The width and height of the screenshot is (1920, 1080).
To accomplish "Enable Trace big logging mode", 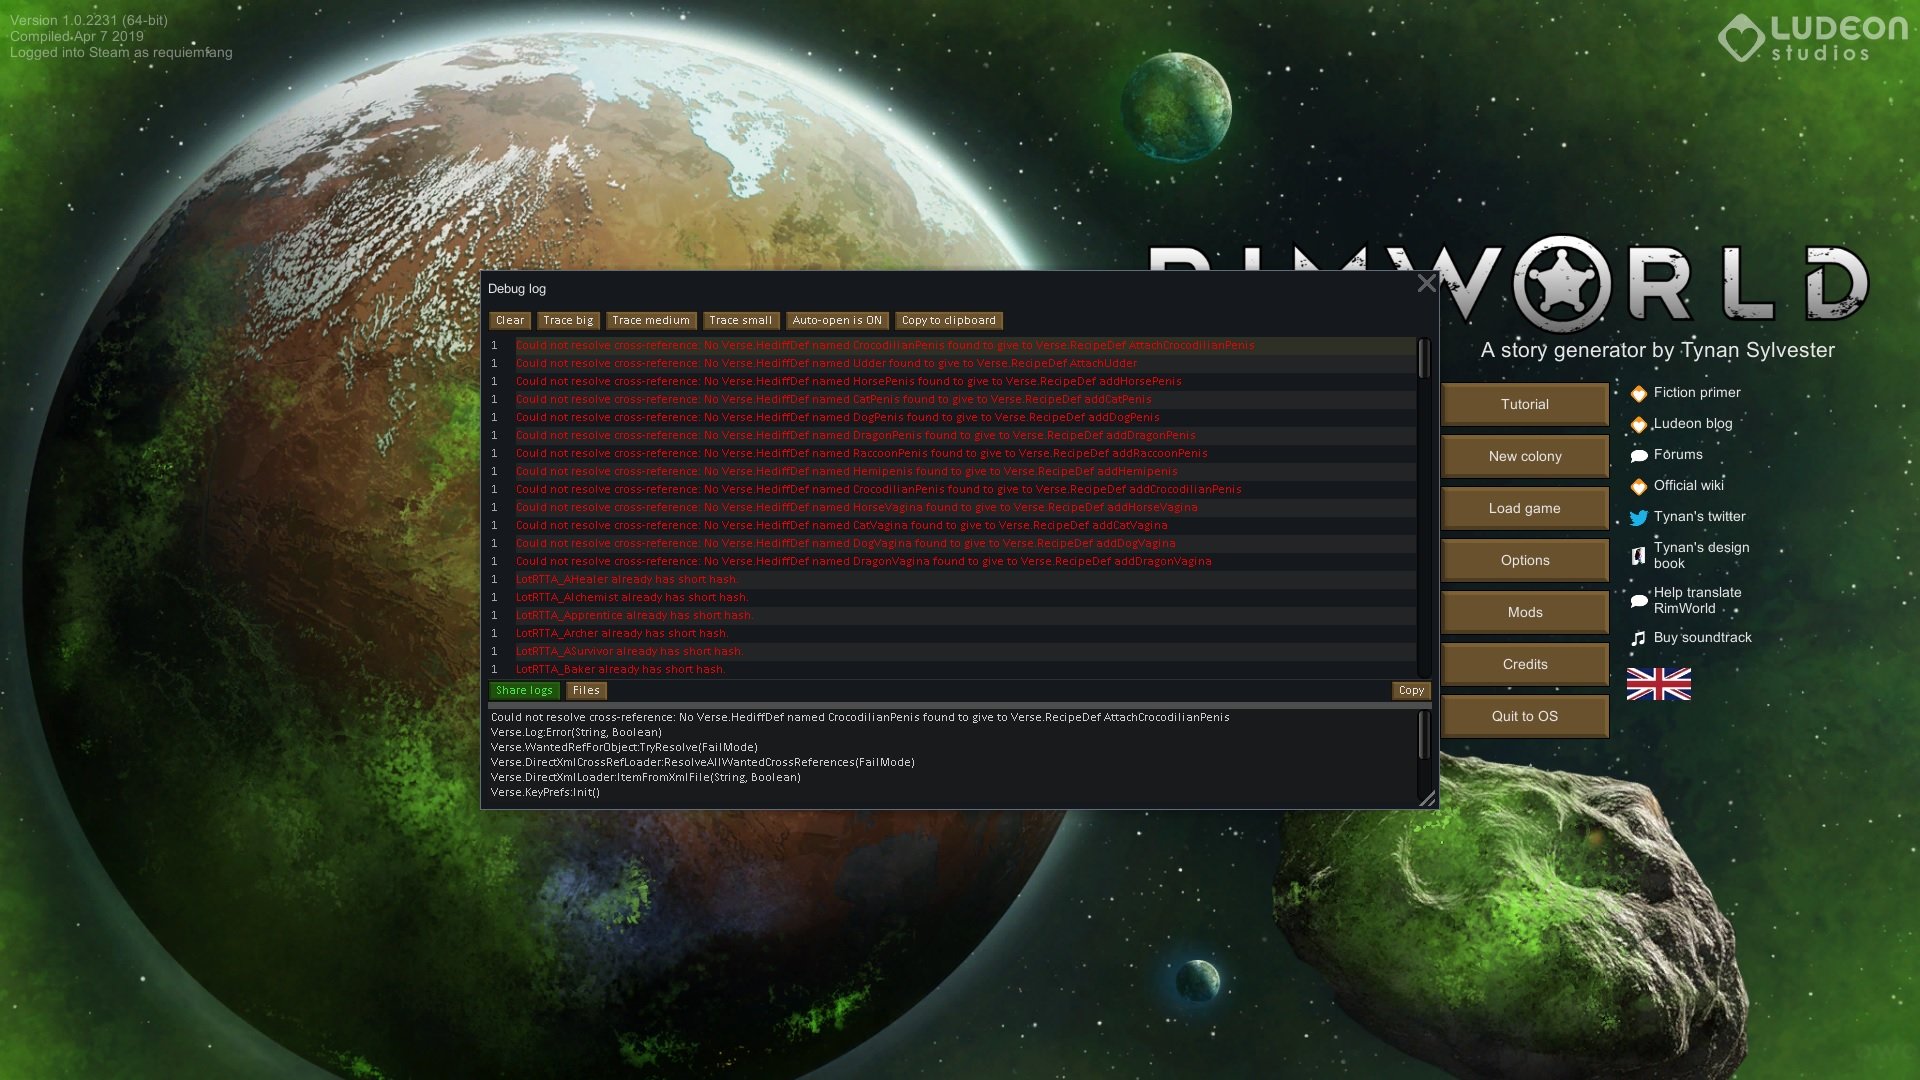I will tap(567, 320).
